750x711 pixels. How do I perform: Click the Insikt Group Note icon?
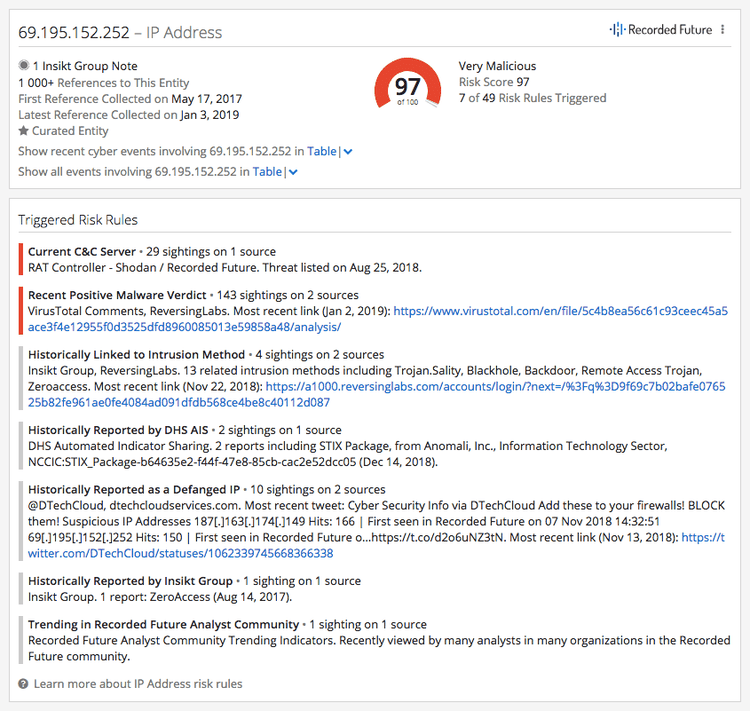24,65
